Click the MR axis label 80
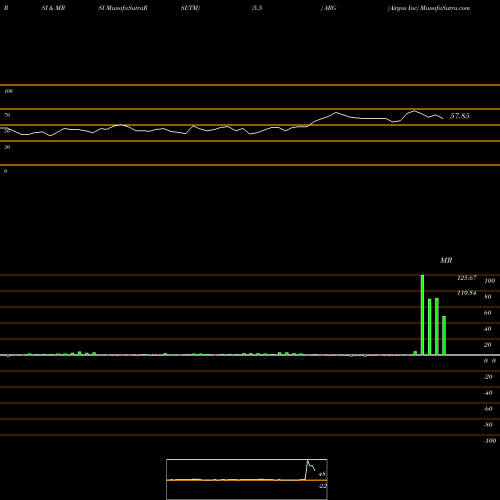 tap(488, 297)
